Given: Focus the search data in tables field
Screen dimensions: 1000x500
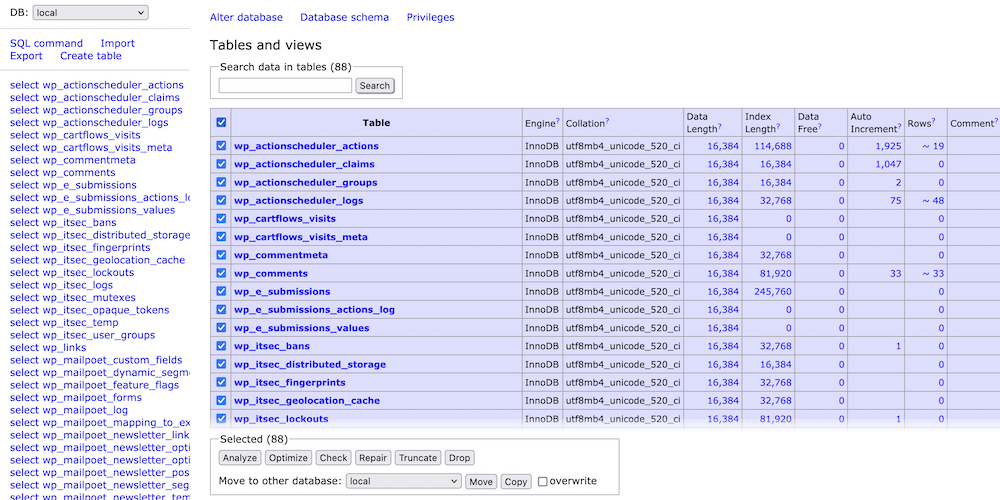Looking at the screenshot, I should [x=285, y=85].
